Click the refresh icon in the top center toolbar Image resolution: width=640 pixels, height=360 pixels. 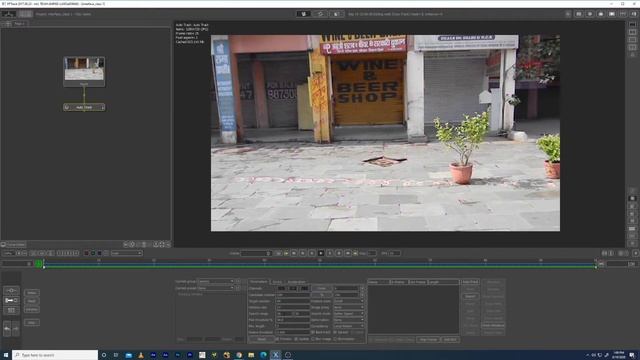[320, 14]
